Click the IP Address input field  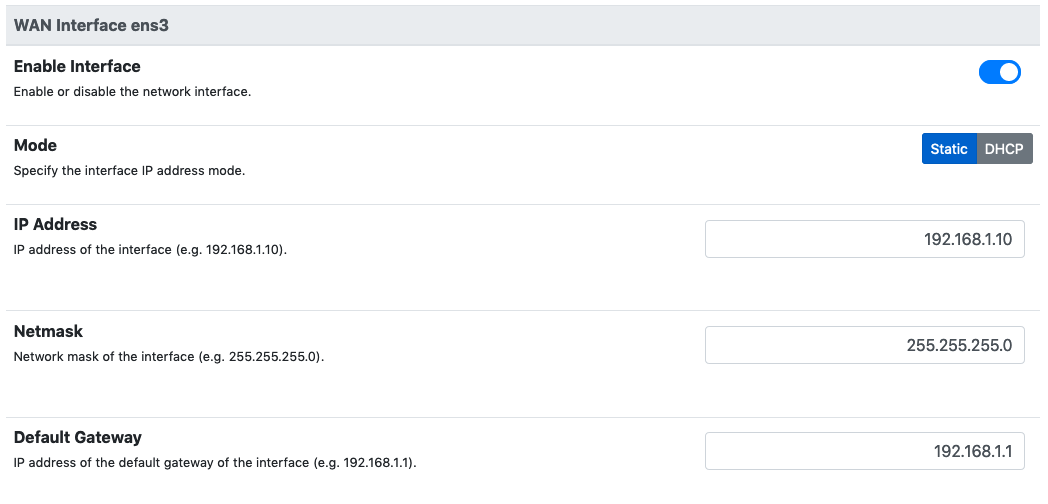[x=864, y=239]
